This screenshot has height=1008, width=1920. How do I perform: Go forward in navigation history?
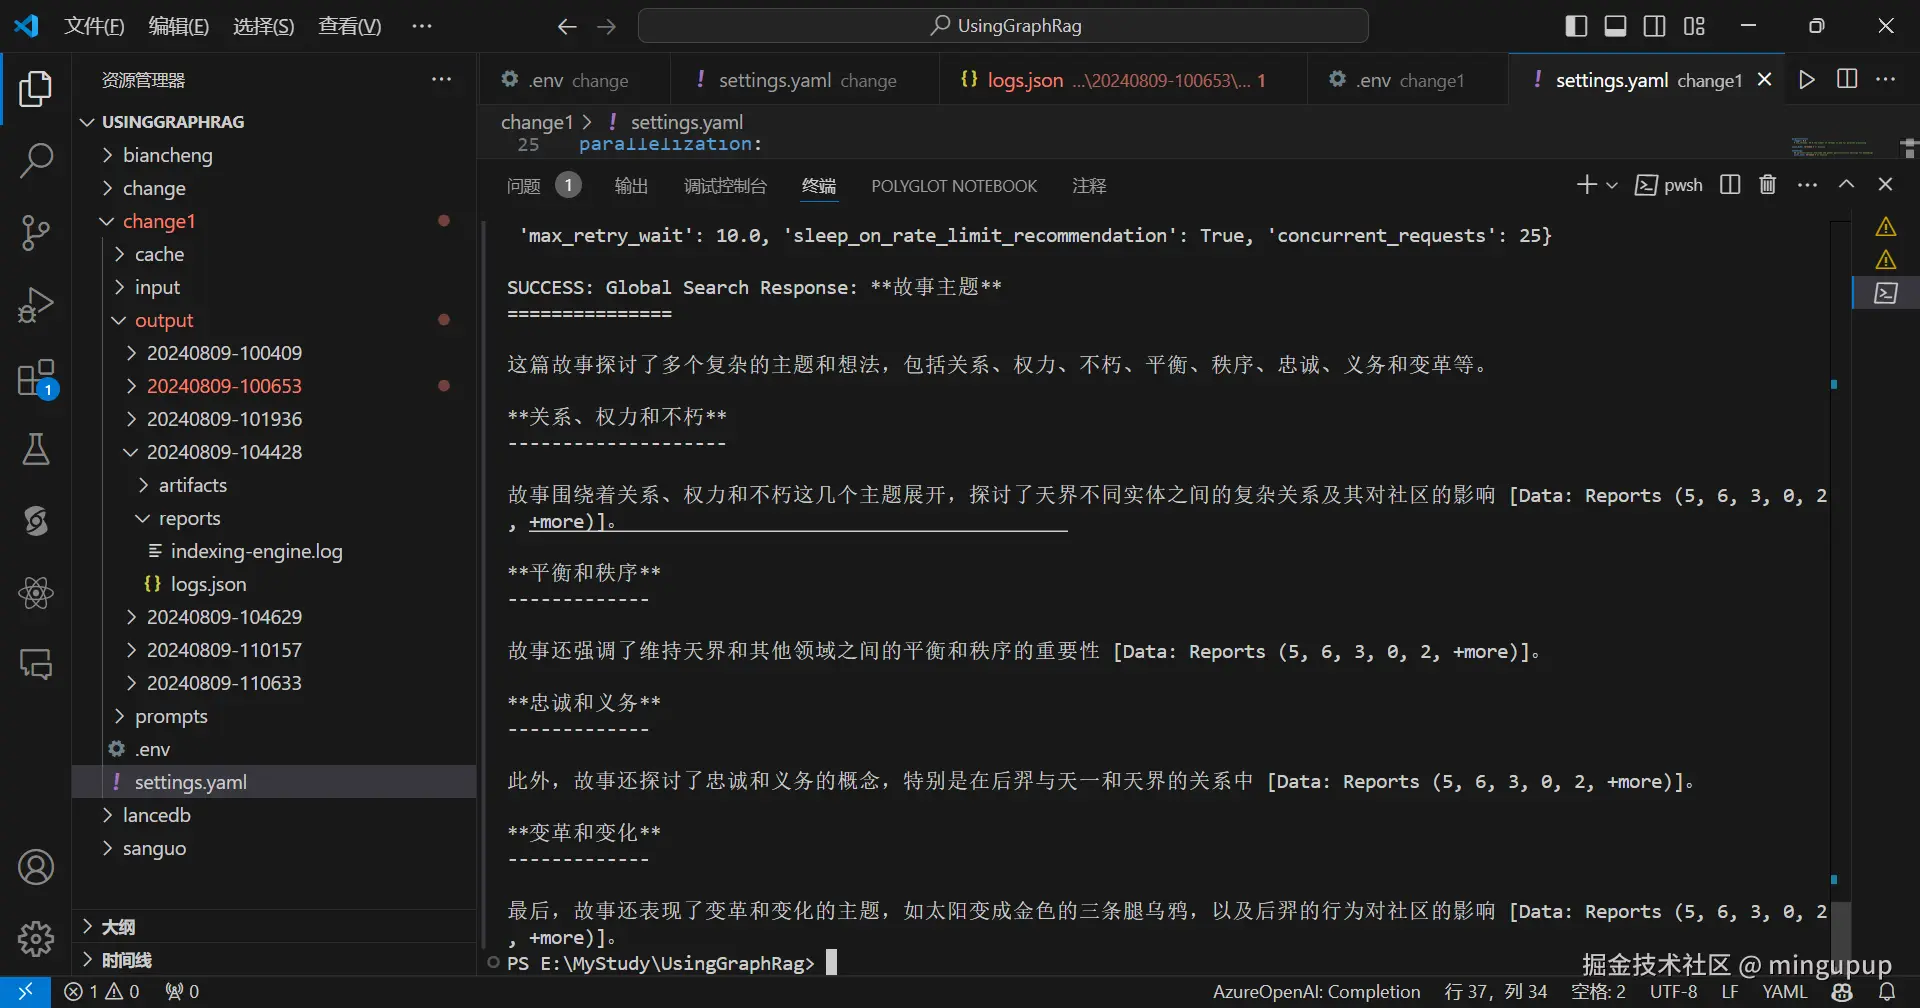[x=607, y=27]
